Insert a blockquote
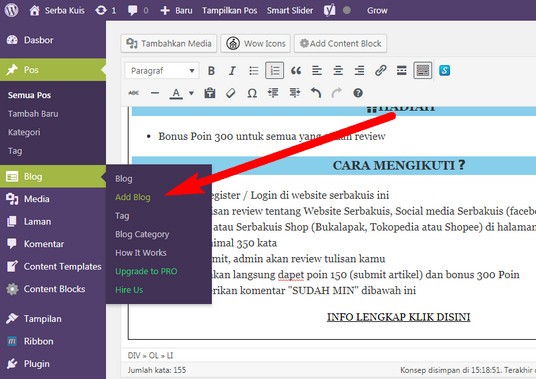 (x=296, y=71)
